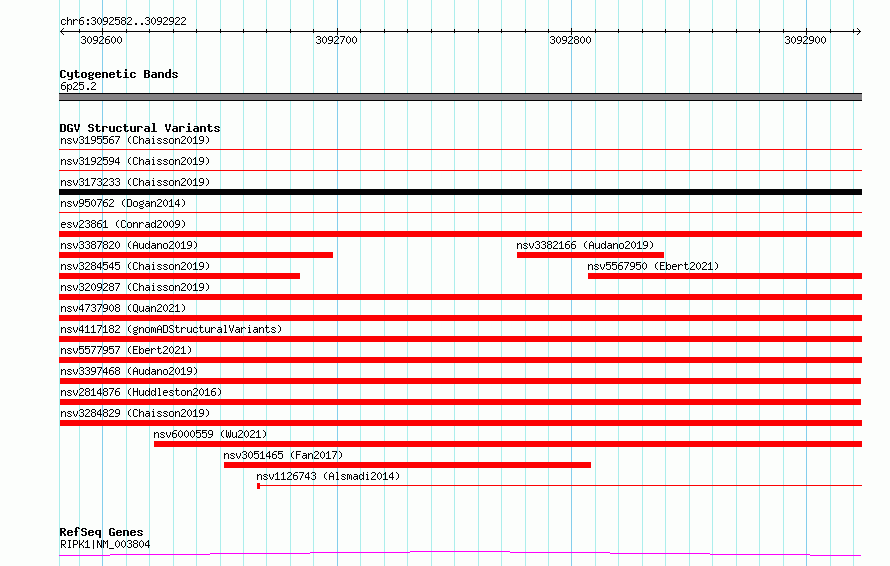
Task: Click the red bar under nsv3382166
Action: pyautogui.click(x=590, y=255)
